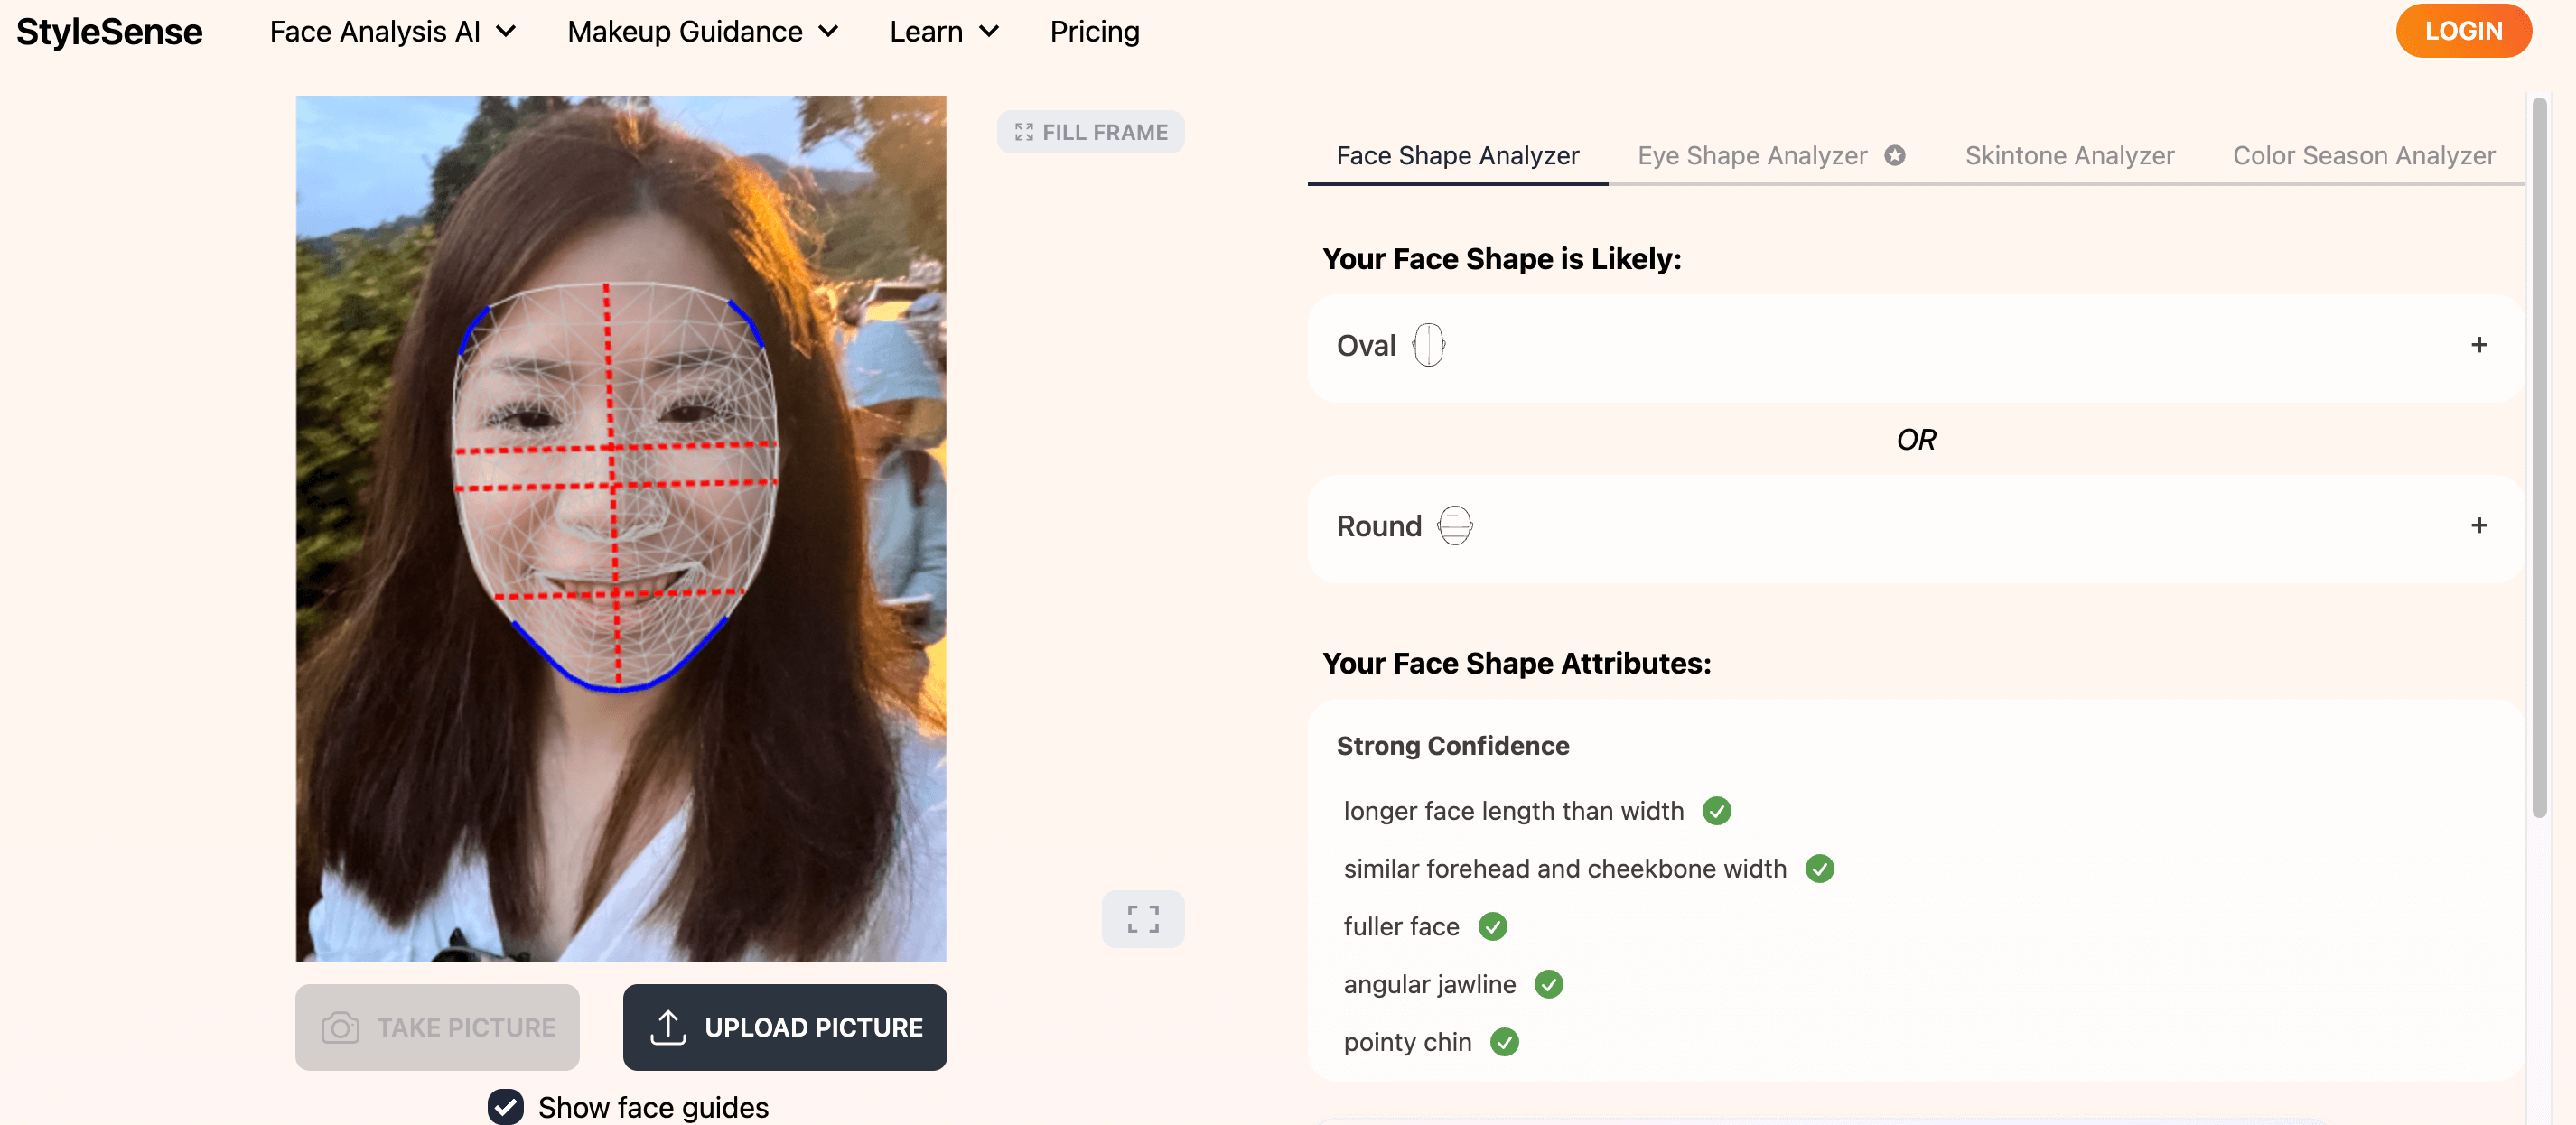
Task: Click the green check beside angular jawline
Action: point(1548,983)
